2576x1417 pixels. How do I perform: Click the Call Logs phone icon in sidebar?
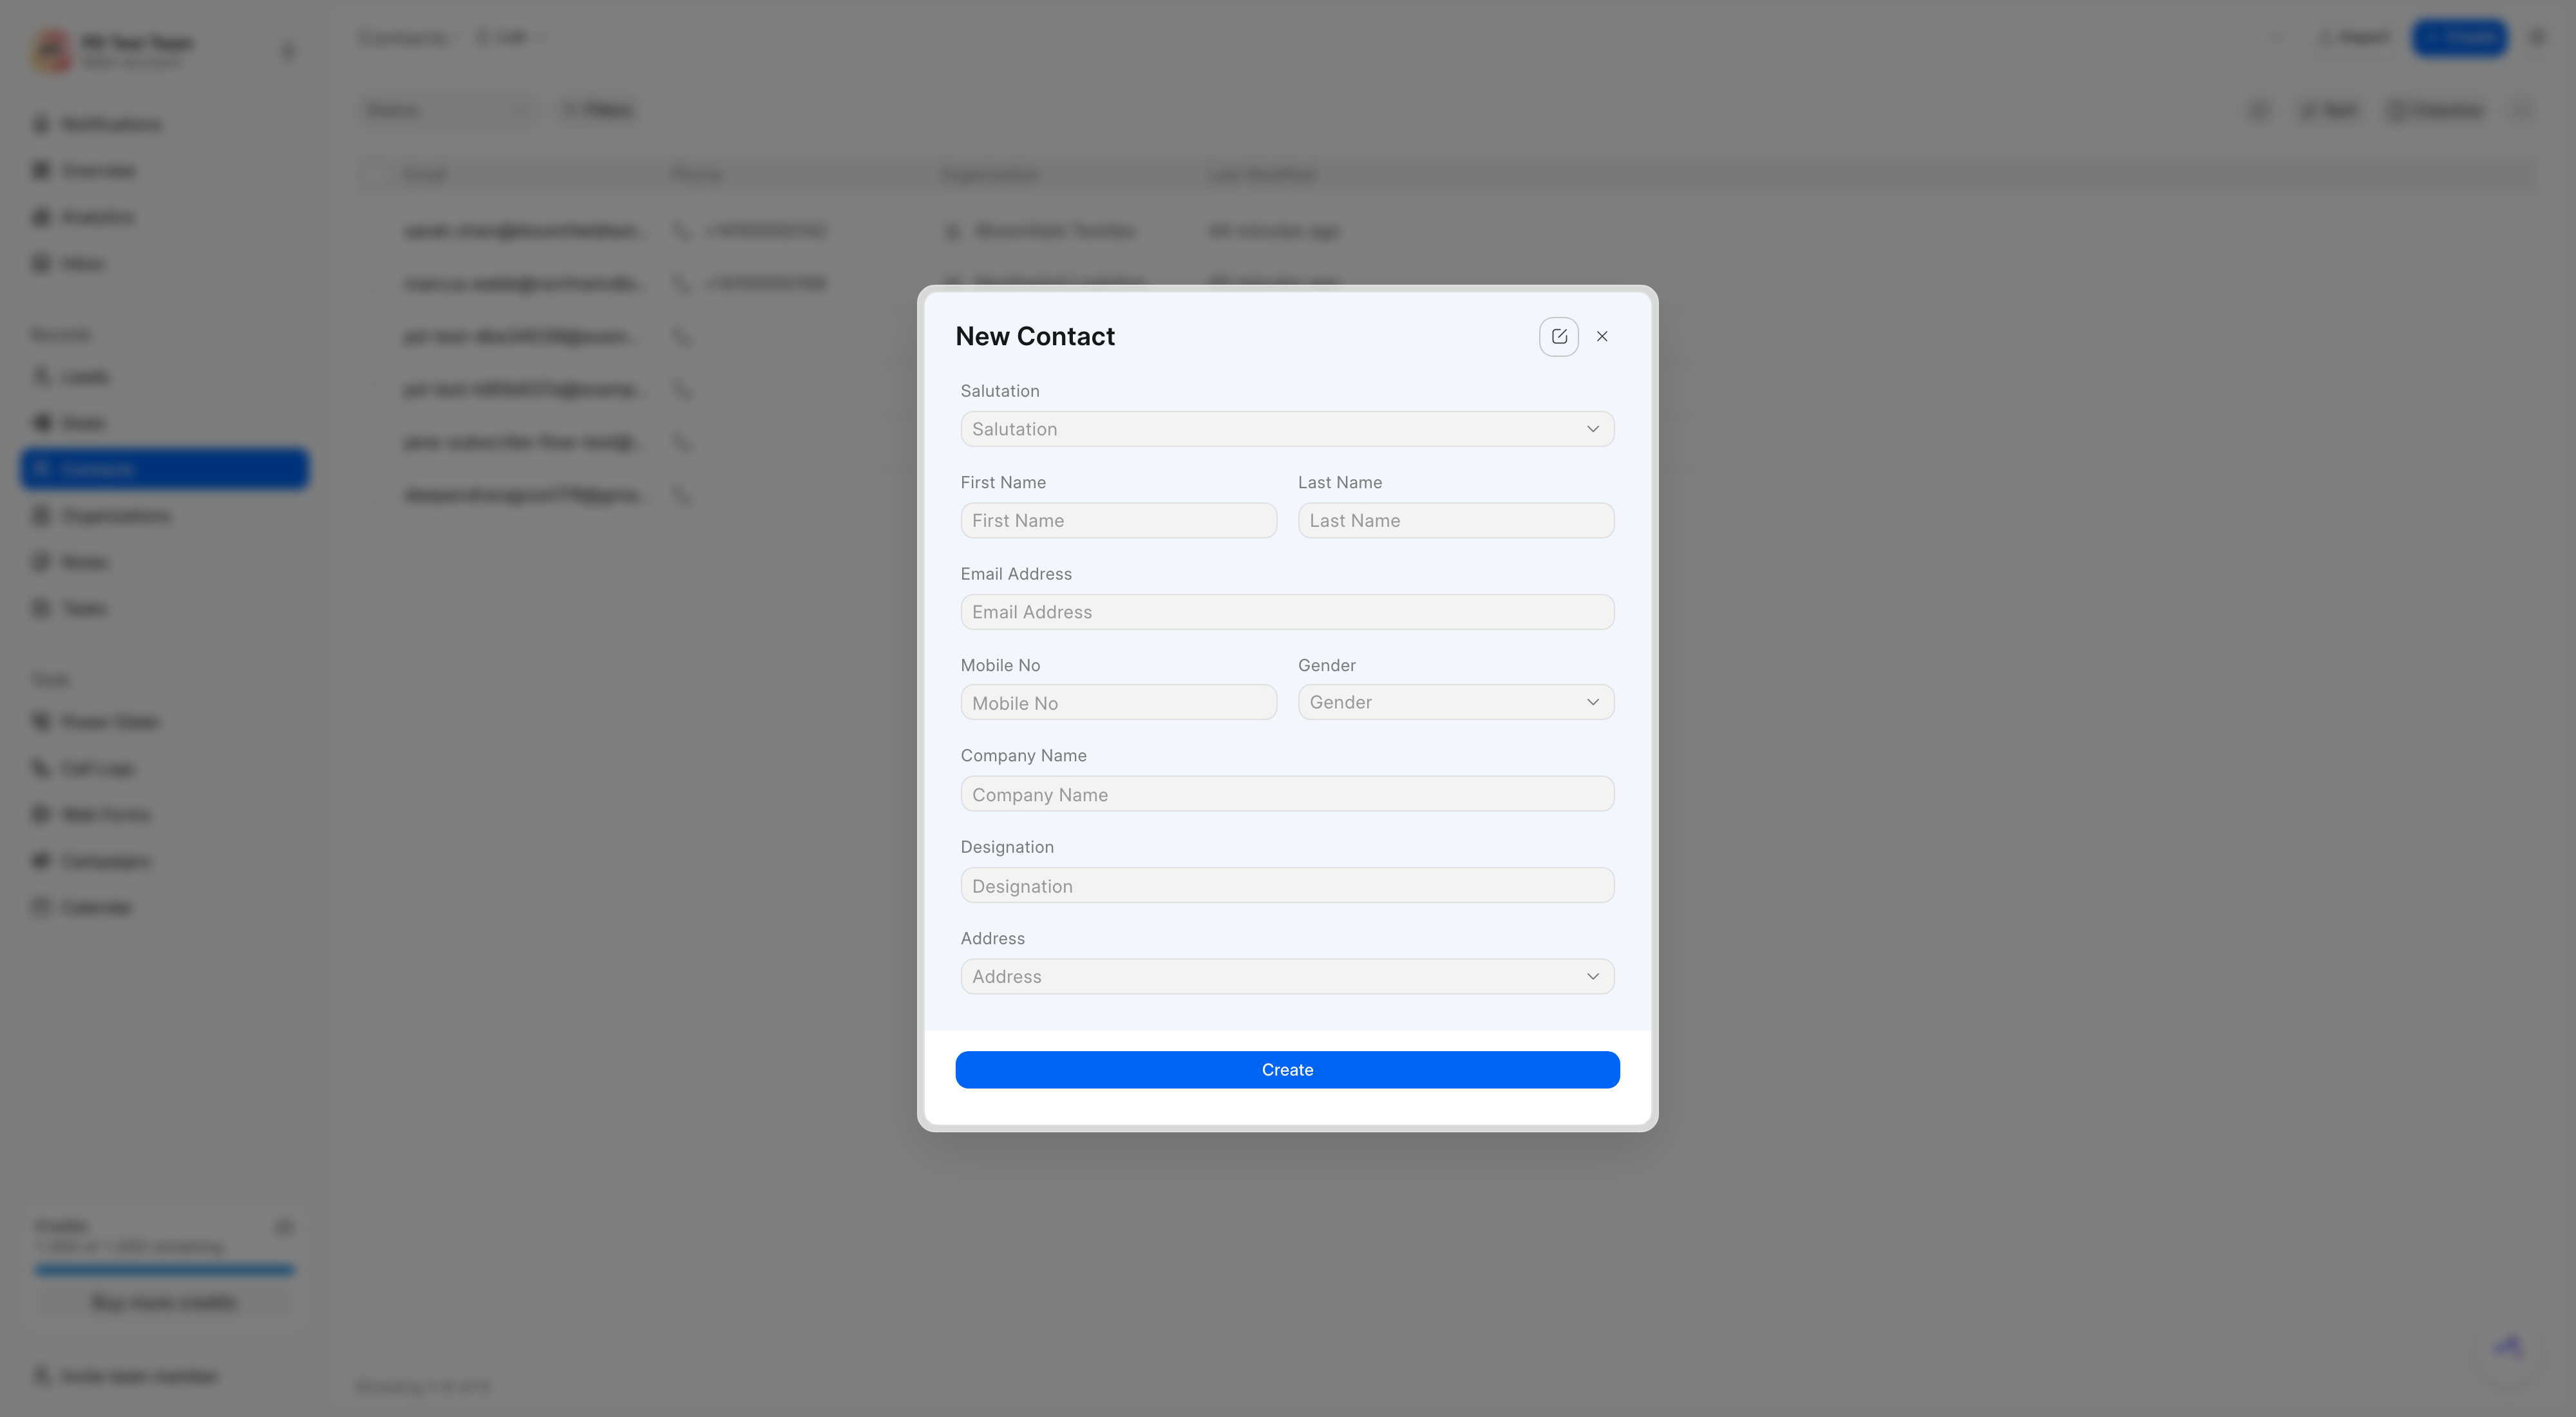coord(41,768)
